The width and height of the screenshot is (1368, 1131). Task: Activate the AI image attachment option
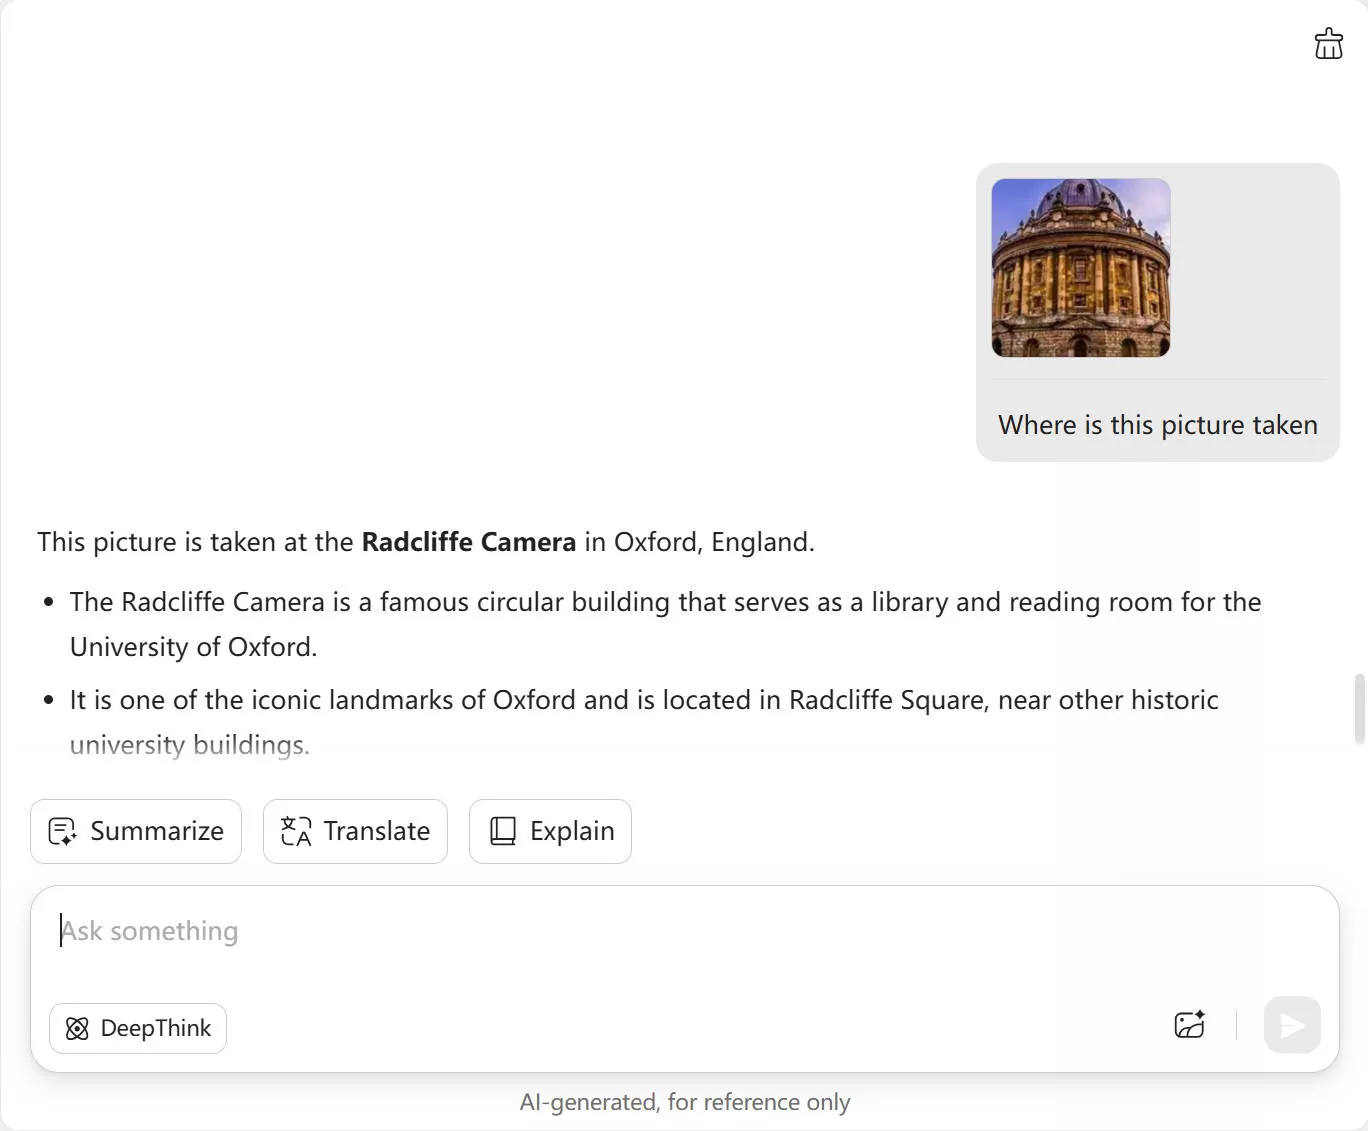1189,1025
